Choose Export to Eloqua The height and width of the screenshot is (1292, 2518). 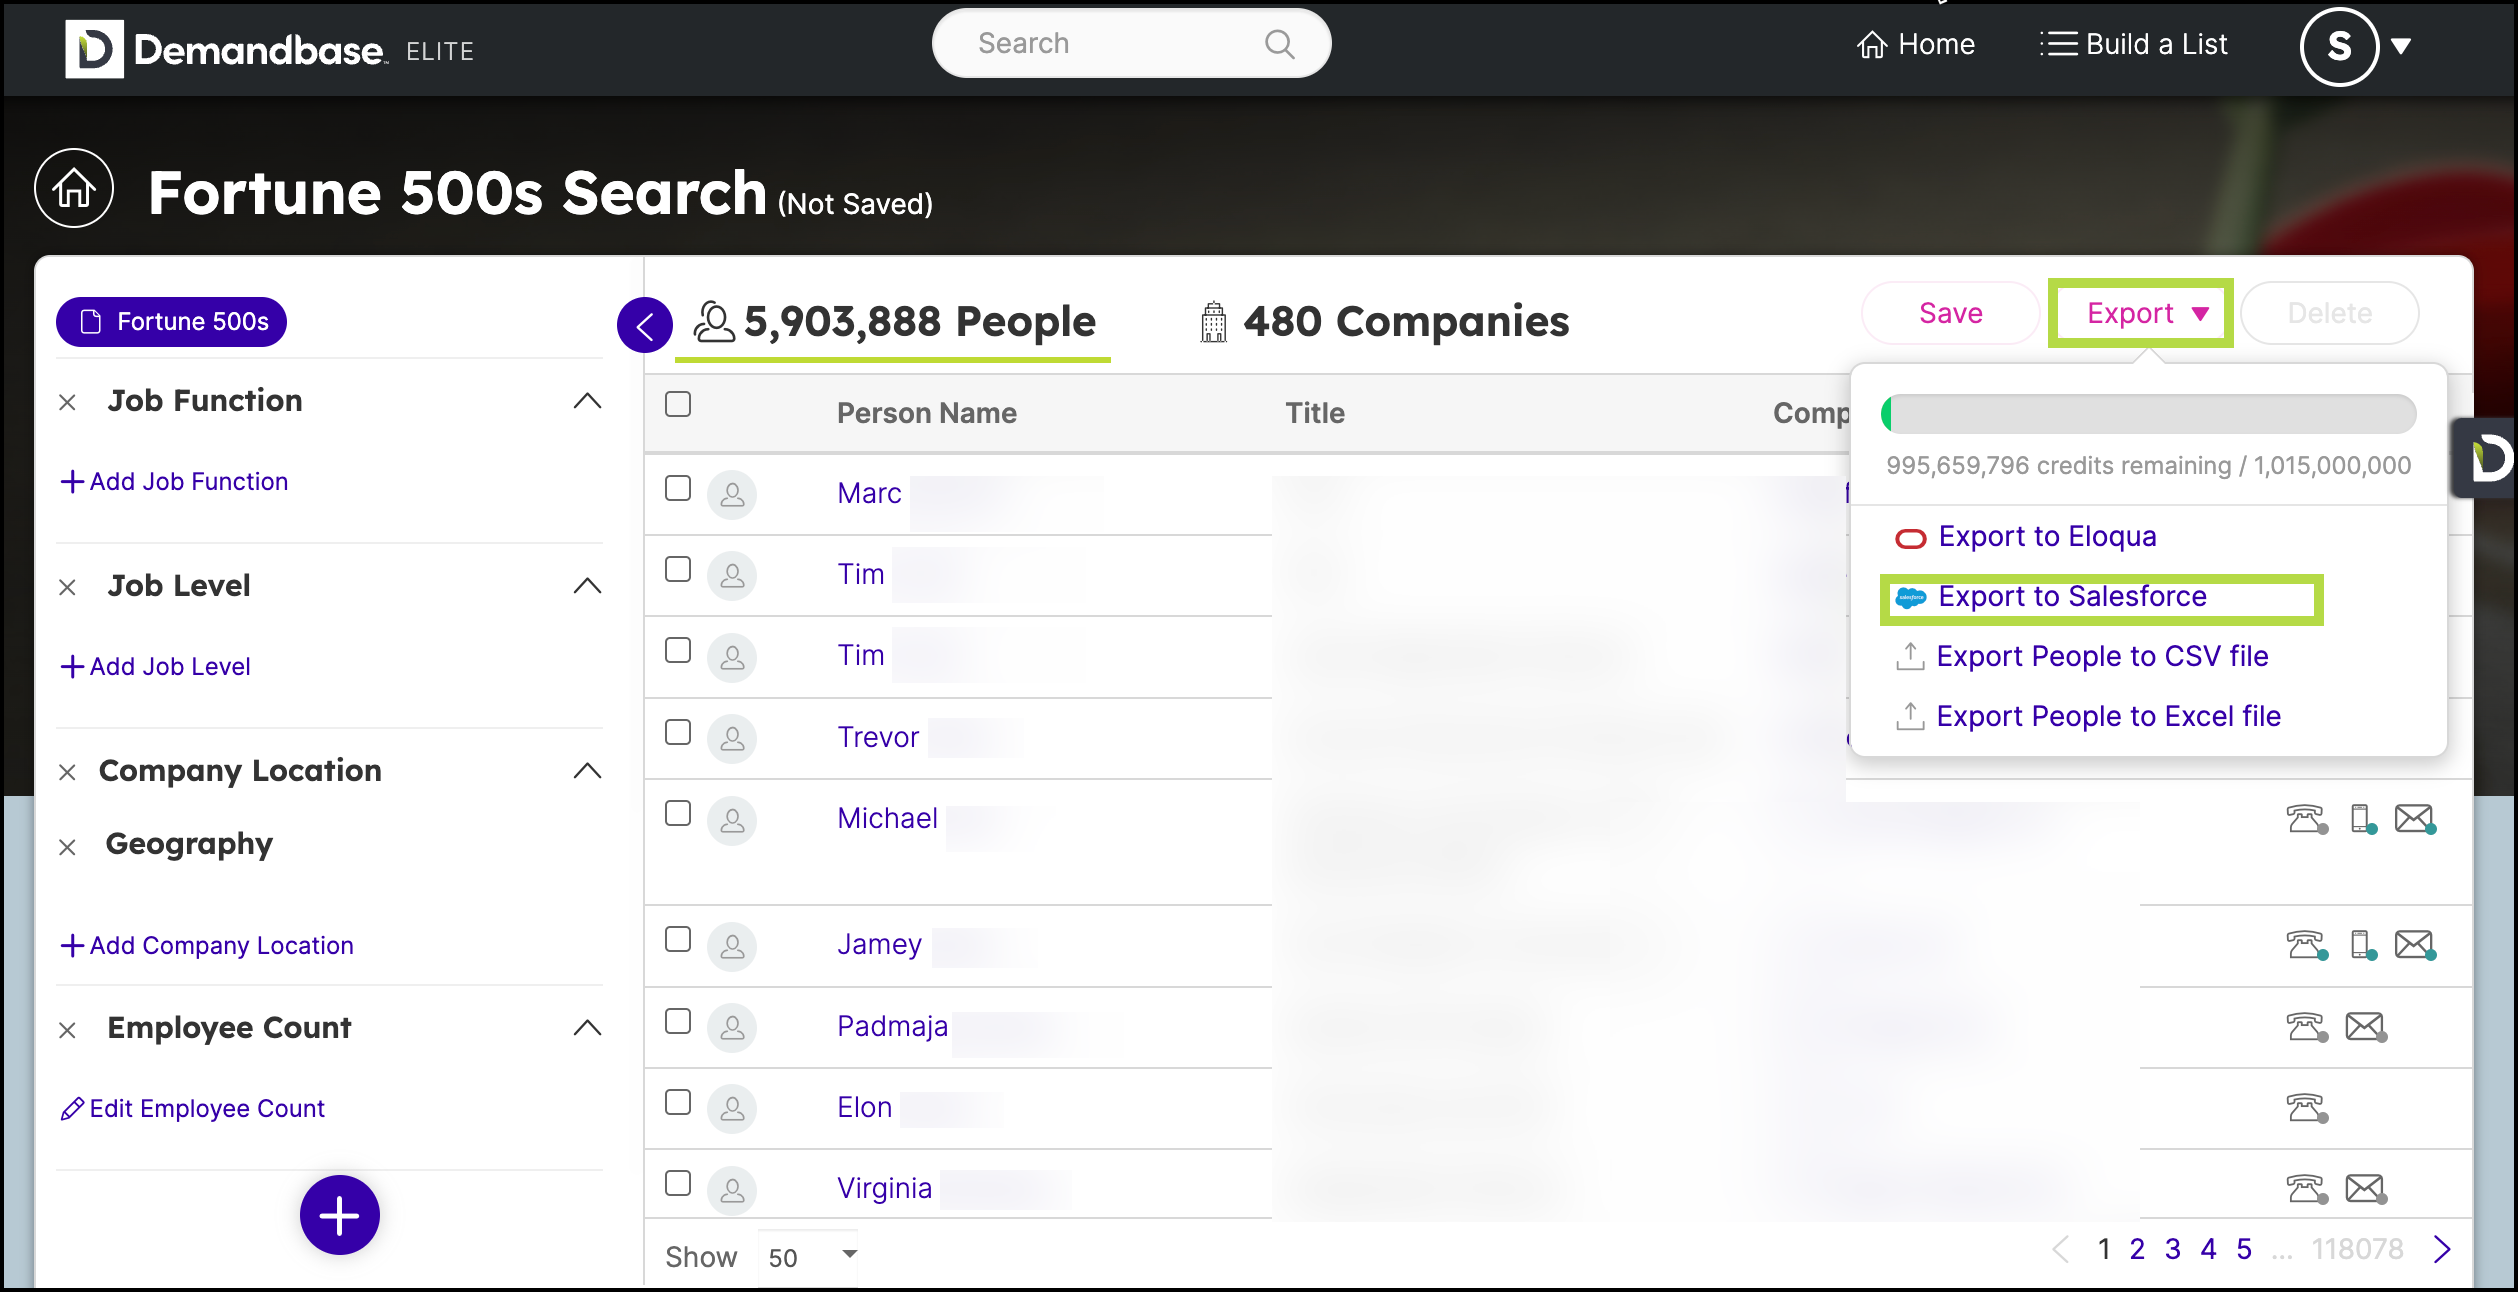2026,537
